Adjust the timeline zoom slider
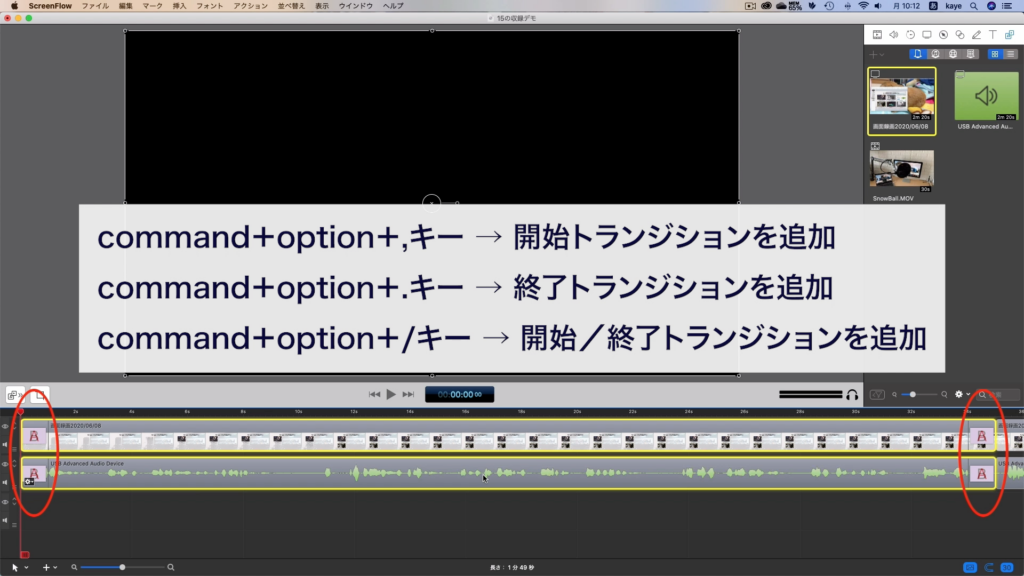The image size is (1024, 576). [122, 567]
